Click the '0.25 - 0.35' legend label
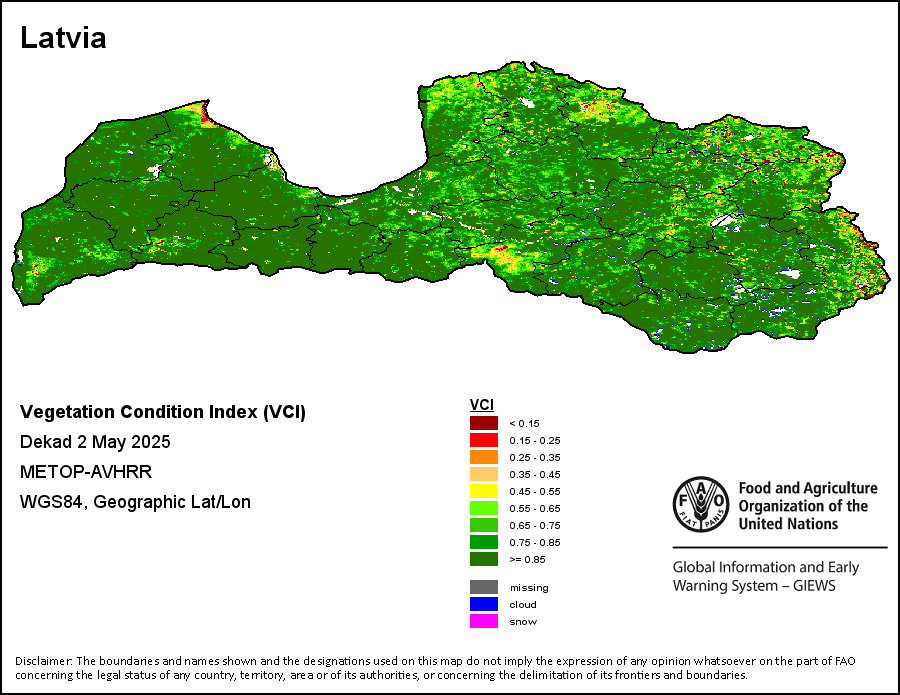 coord(535,457)
